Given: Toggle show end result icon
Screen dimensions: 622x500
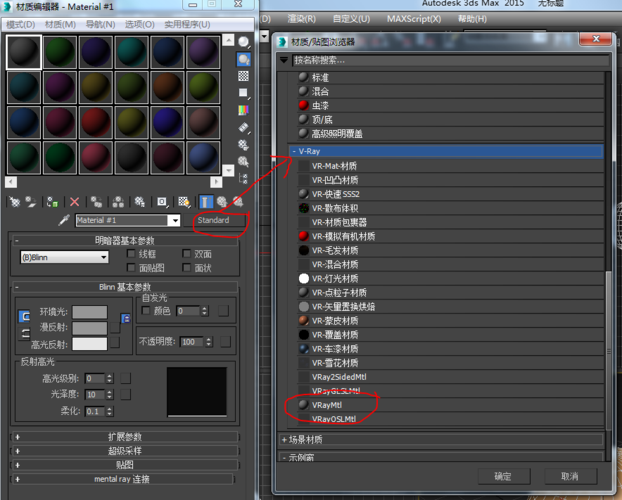Looking at the screenshot, I should coord(206,202).
